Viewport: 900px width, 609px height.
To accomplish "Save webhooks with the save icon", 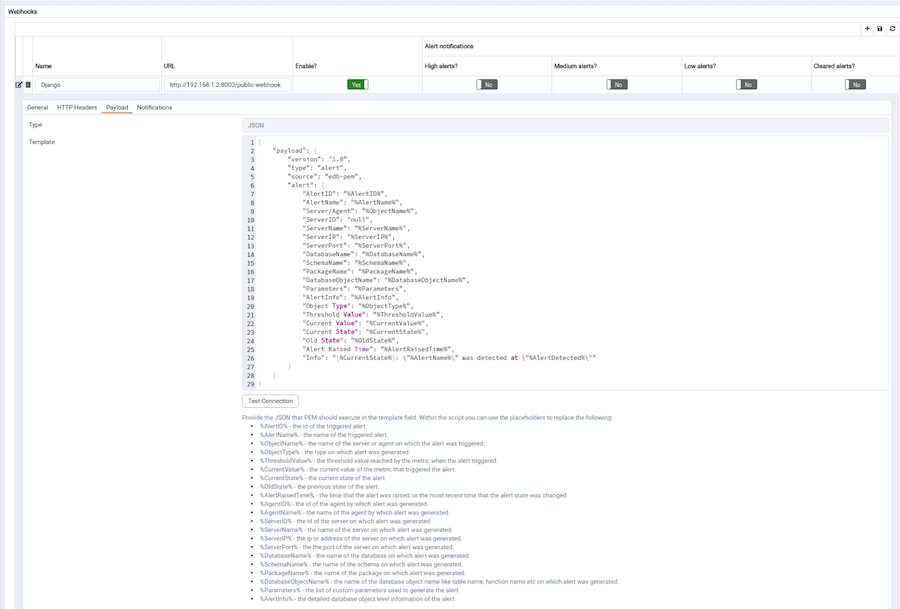I will (x=879, y=29).
